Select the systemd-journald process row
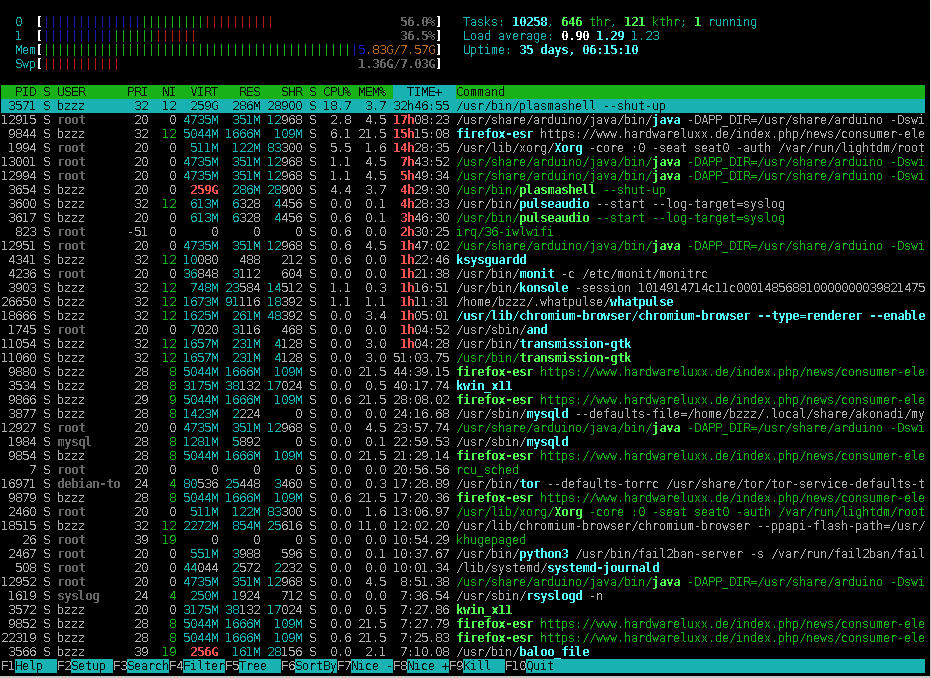This screenshot has width=931, height=678. pos(463,568)
